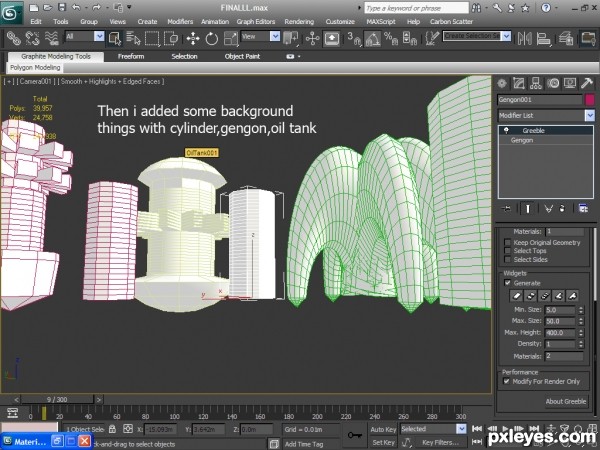
Task: Expand Create Selection Set dropdown
Action: (x=507, y=36)
